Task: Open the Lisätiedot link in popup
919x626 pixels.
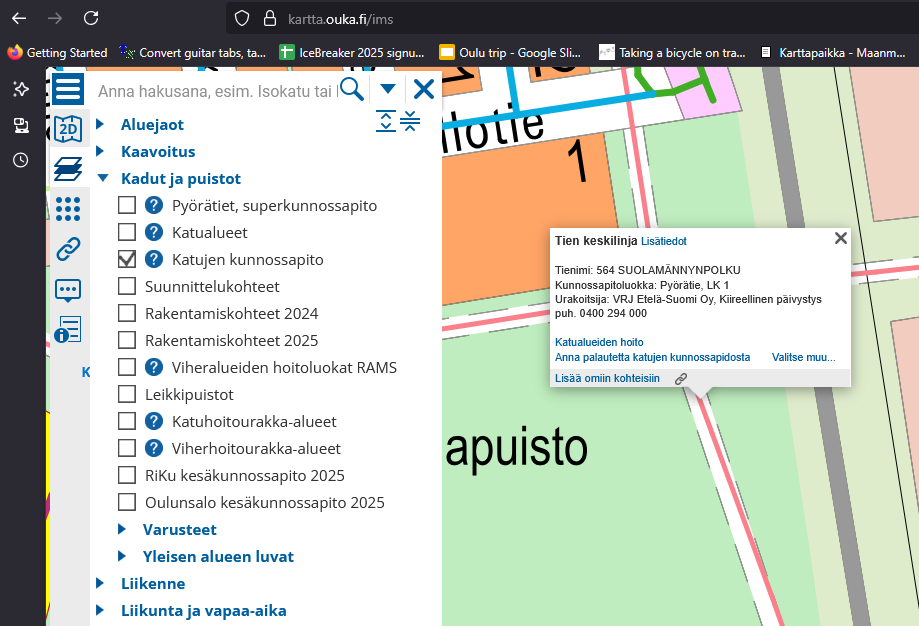Action: pos(664,241)
